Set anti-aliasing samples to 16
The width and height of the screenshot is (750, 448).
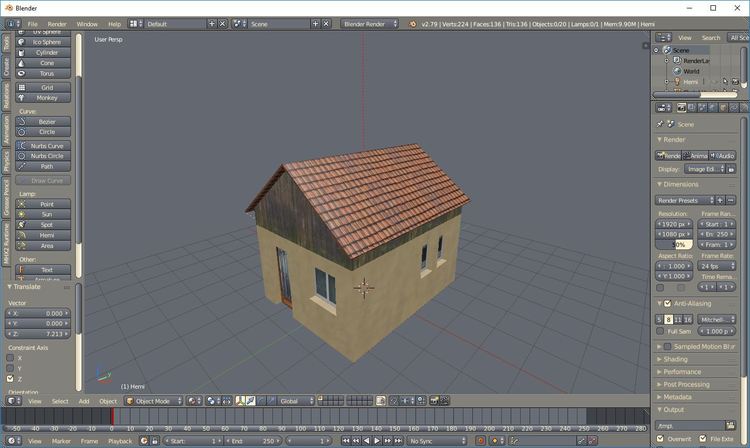[688, 319]
